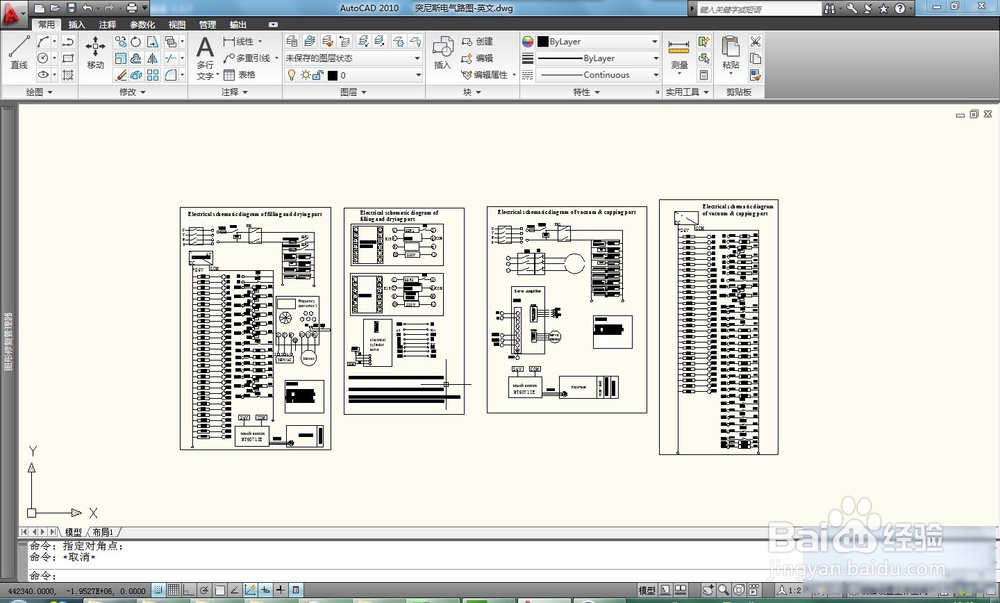Open the unsaved layer state (未保存的图层状态) dropdown
Viewport: 1000px width, 603px height.
[x=353, y=58]
